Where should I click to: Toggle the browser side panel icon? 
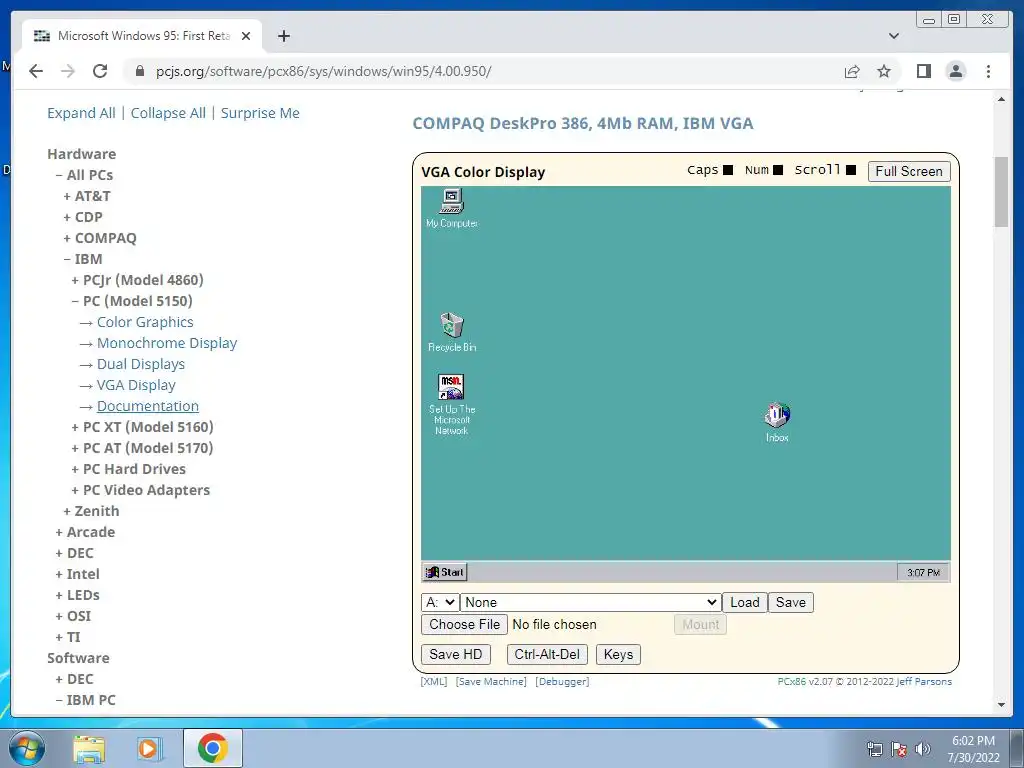point(923,71)
